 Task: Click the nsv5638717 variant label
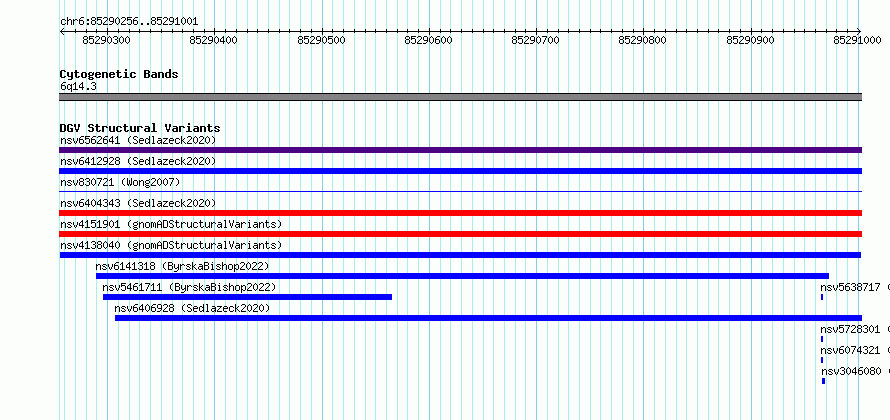coord(850,287)
